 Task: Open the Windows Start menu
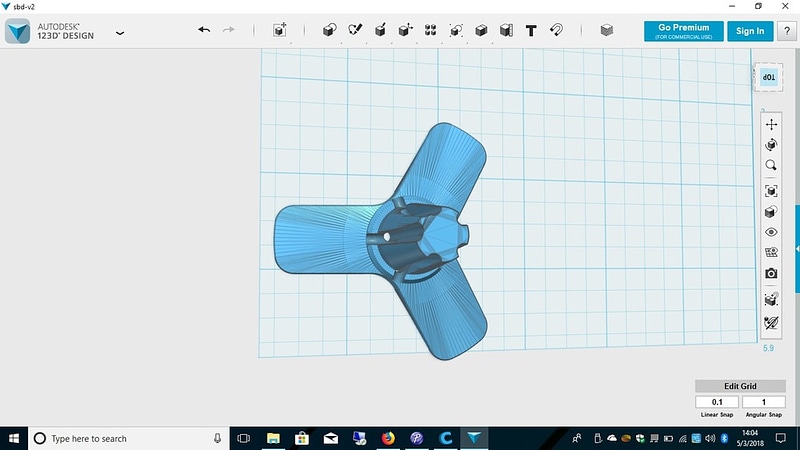(x=14, y=438)
